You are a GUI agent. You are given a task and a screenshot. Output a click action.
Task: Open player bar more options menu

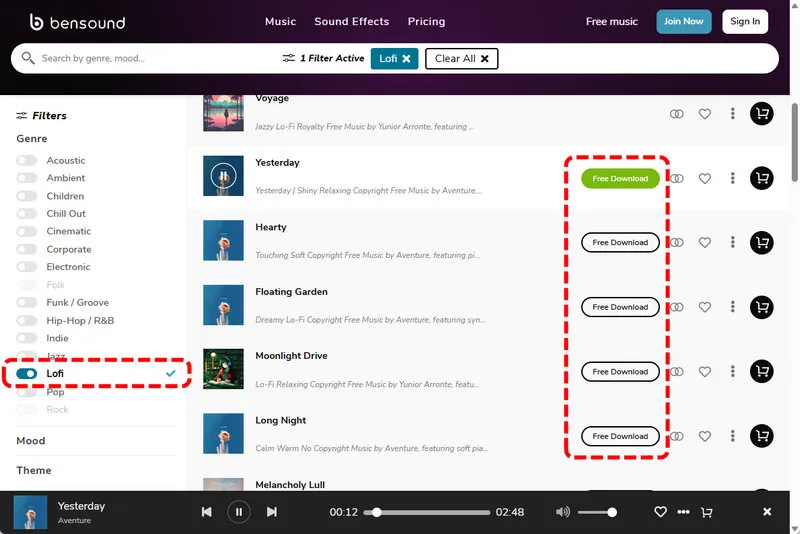point(683,512)
